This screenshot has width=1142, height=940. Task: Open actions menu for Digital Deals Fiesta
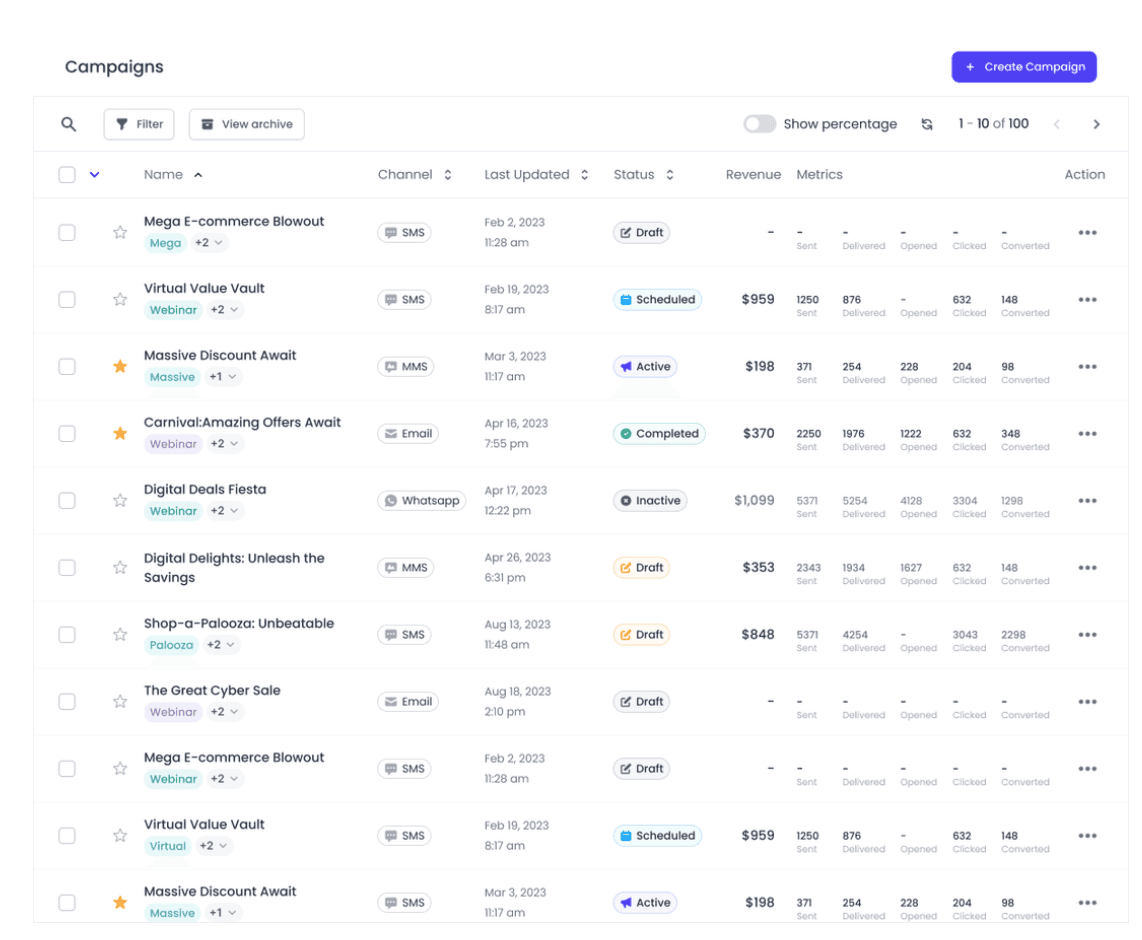[1087, 501]
